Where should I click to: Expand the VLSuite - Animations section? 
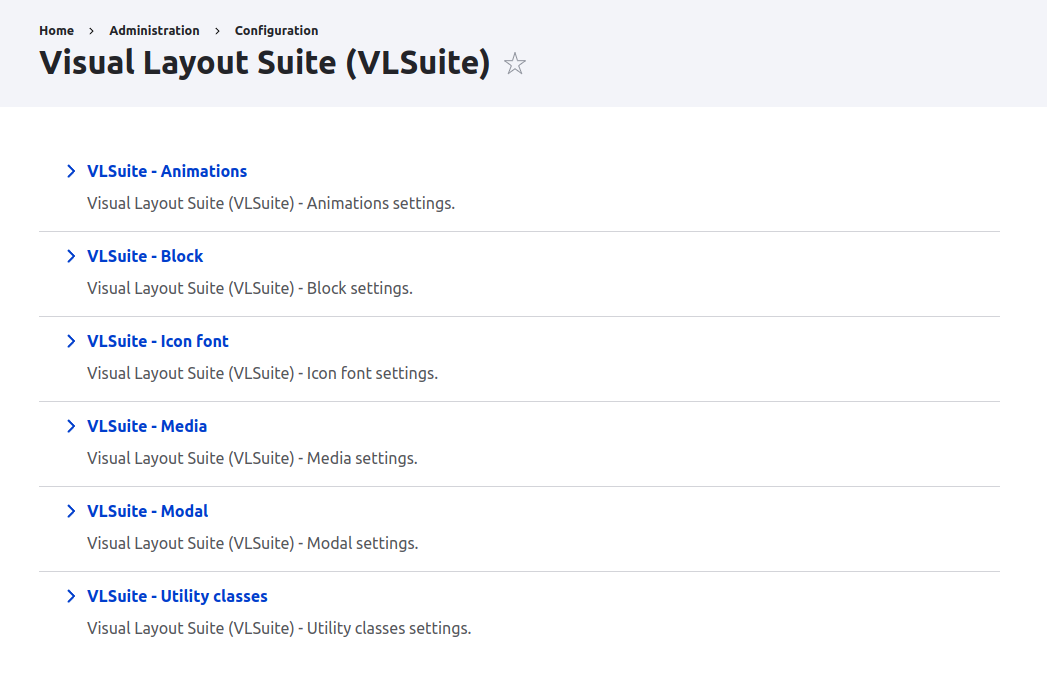coord(71,171)
